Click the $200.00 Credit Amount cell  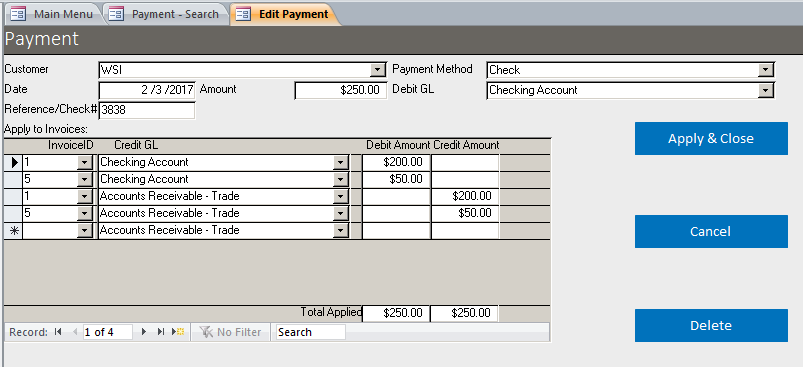pos(465,197)
